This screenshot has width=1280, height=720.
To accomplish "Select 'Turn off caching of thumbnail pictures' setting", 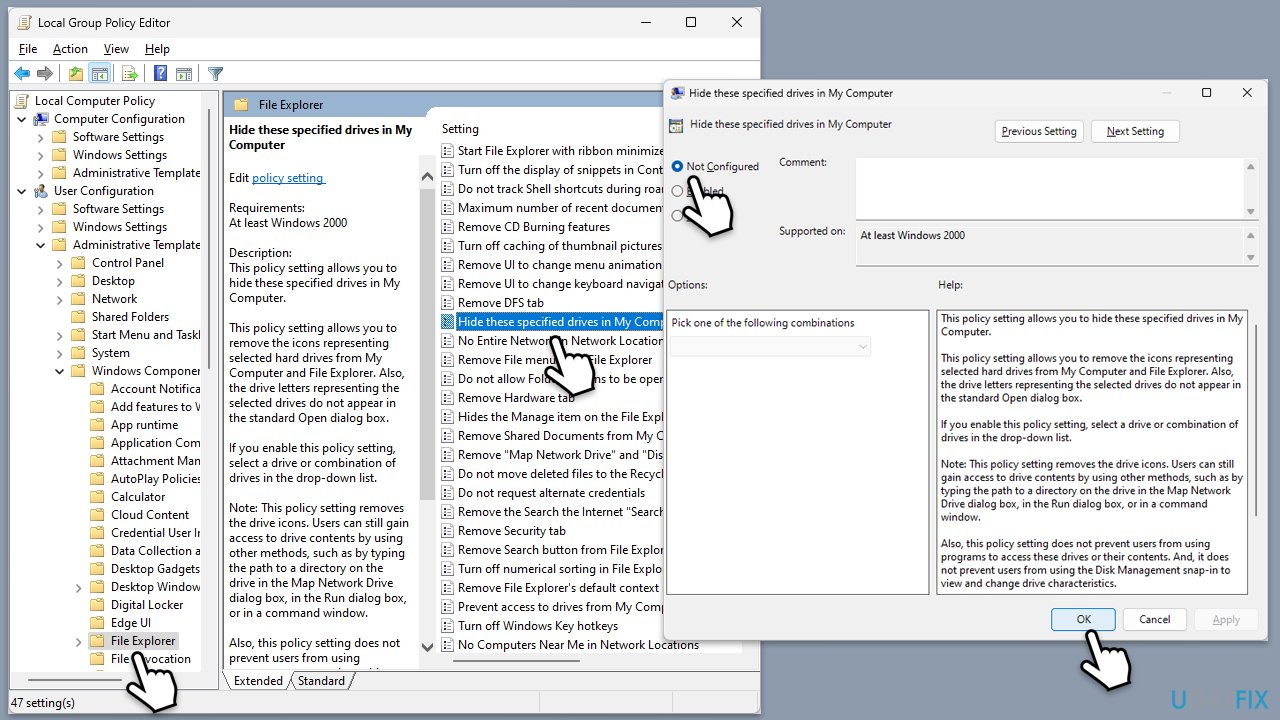I will pyautogui.click(x=560, y=246).
